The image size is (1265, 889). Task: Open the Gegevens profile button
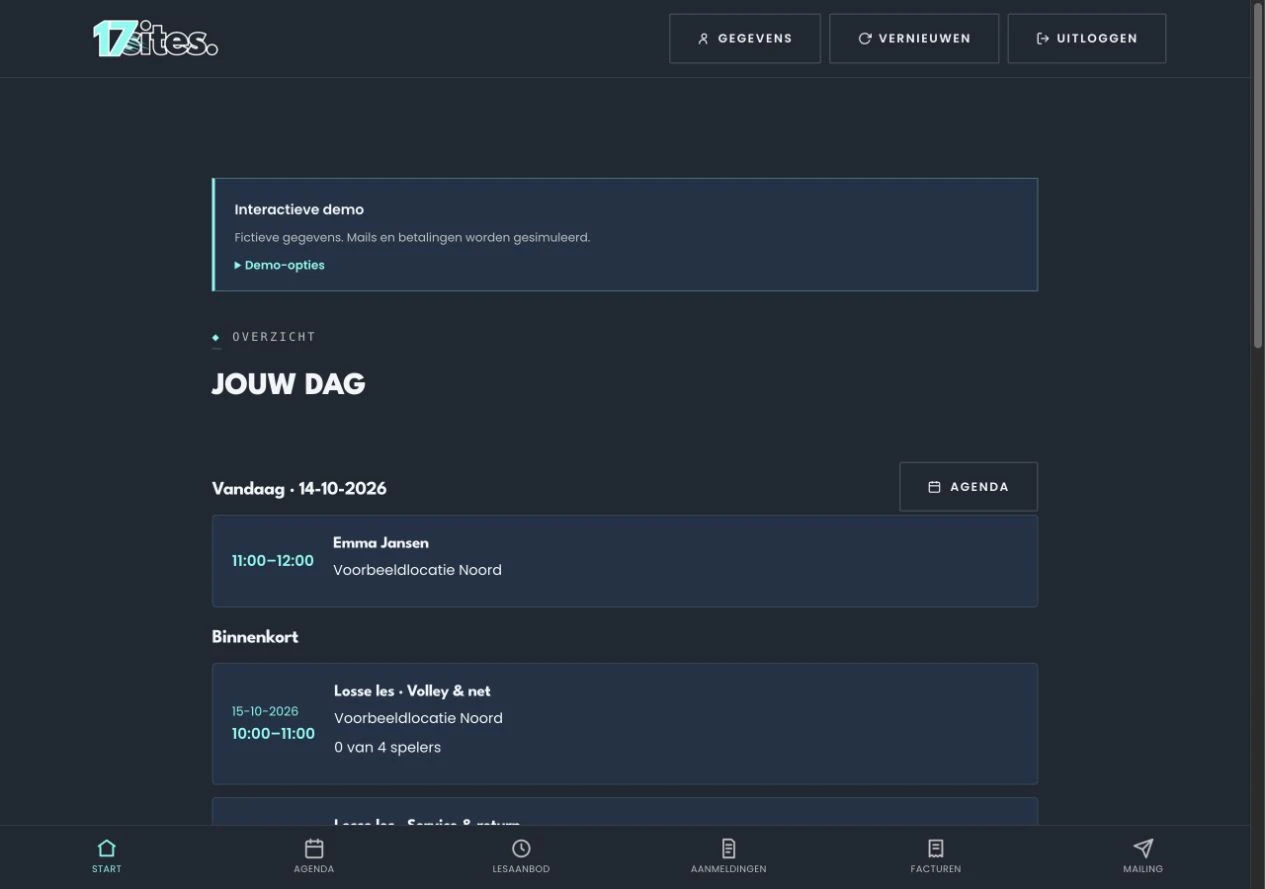[x=745, y=38]
